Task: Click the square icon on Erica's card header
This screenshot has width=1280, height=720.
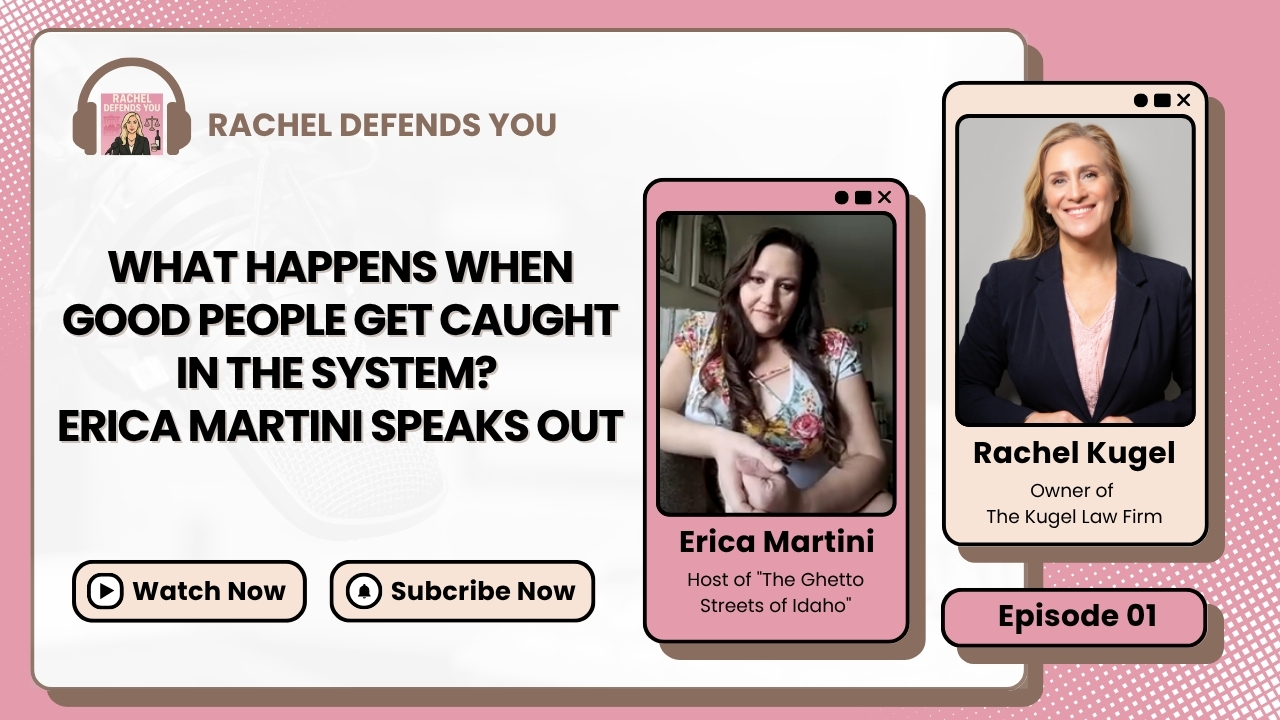Action: tap(862, 197)
